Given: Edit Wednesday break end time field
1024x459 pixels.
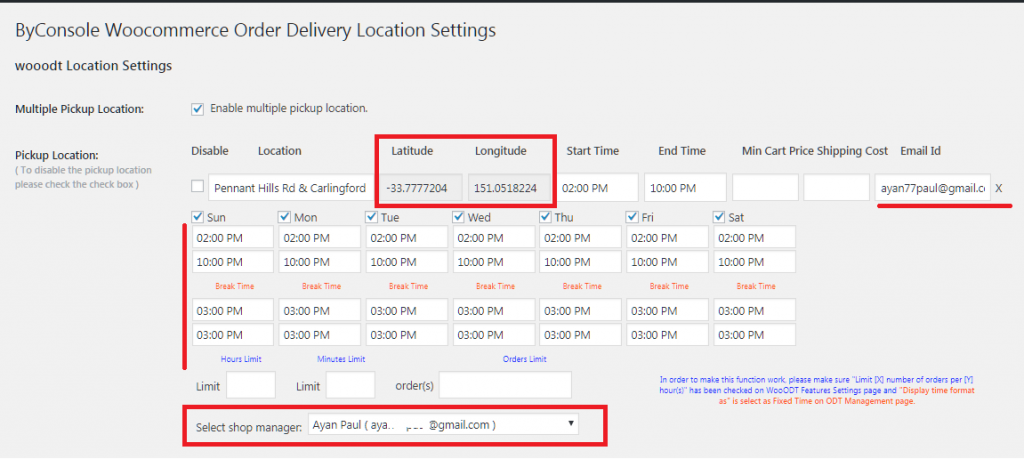Looking at the screenshot, I should [x=494, y=335].
